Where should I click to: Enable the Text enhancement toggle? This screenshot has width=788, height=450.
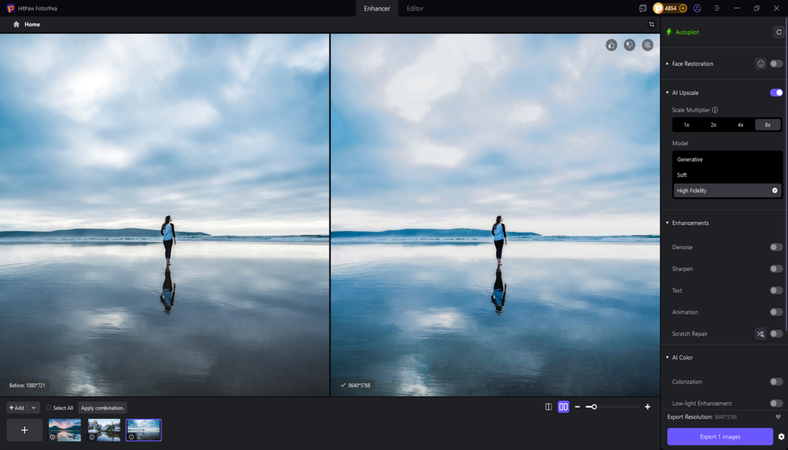pos(776,291)
